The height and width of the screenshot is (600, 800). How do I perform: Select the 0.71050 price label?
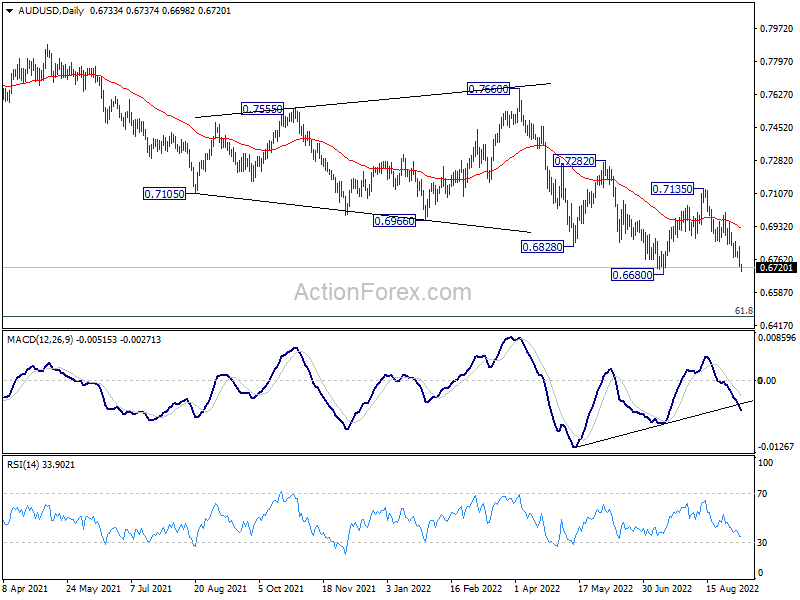164,194
